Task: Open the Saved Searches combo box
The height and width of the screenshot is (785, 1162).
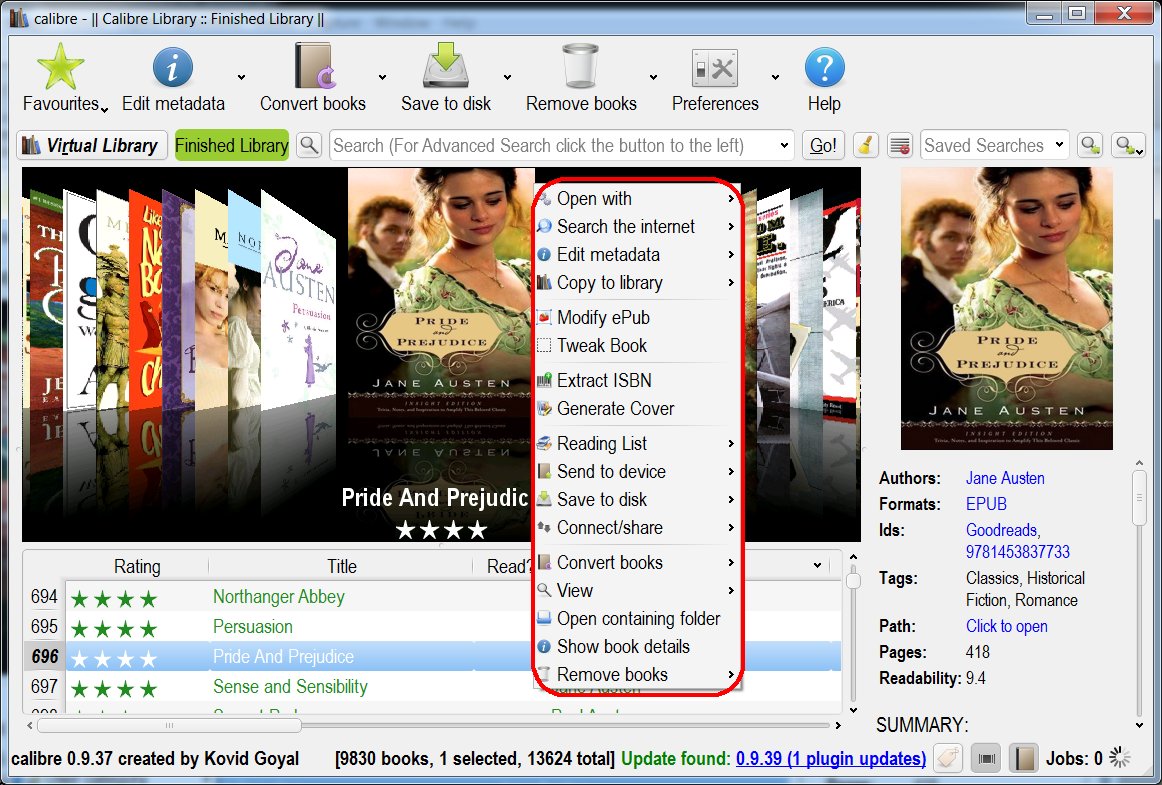Action: [995, 145]
